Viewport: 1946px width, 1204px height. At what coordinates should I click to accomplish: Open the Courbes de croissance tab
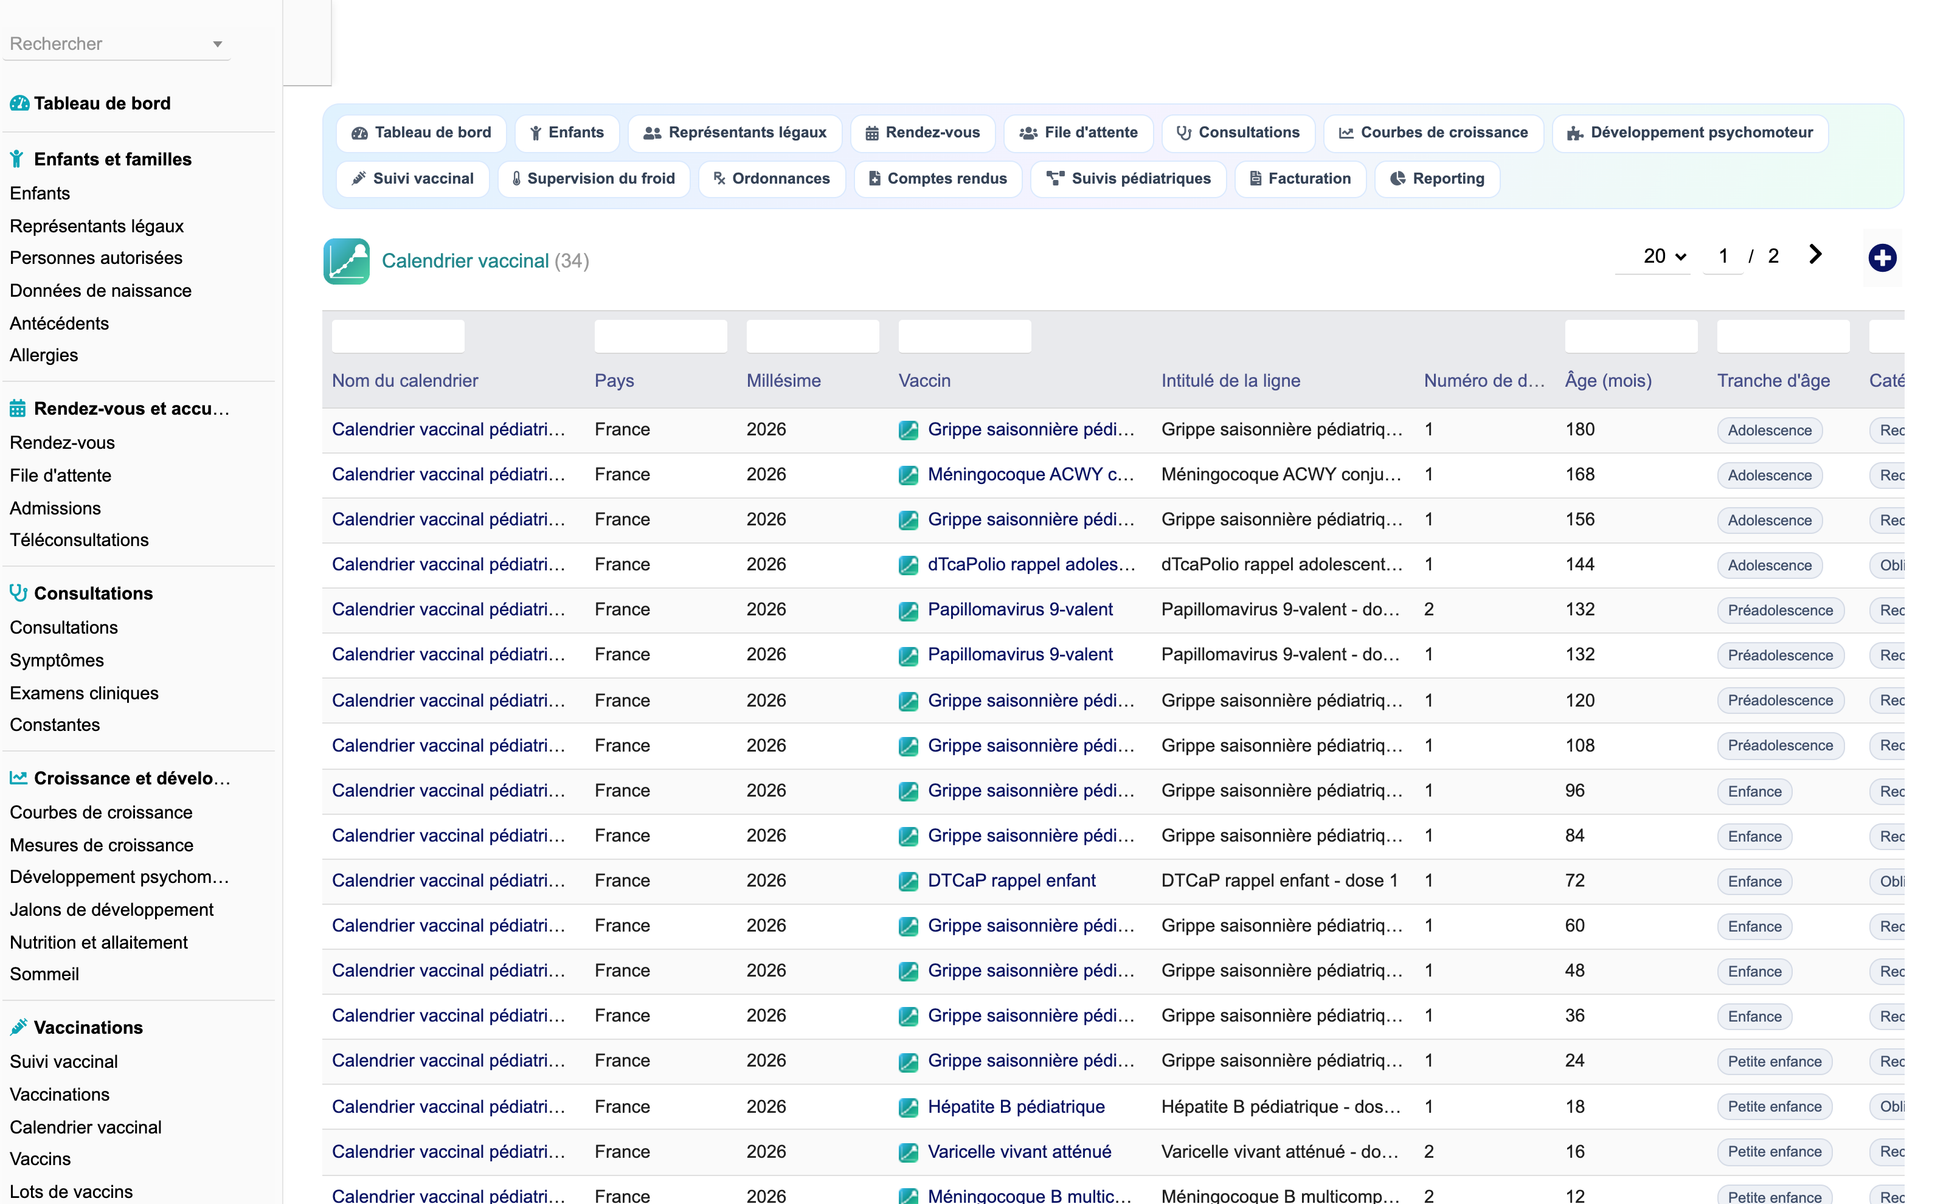[x=1433, y=133]
